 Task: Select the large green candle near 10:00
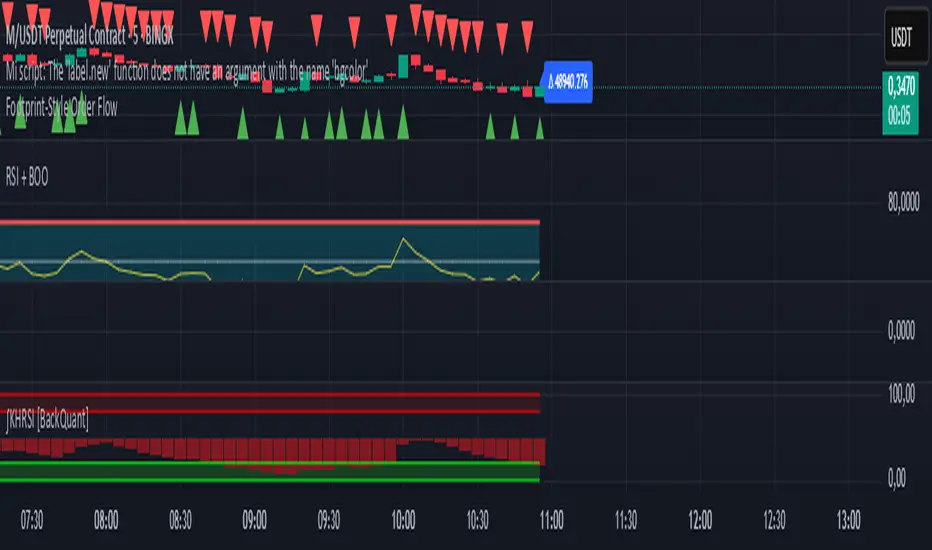(403, 66)
